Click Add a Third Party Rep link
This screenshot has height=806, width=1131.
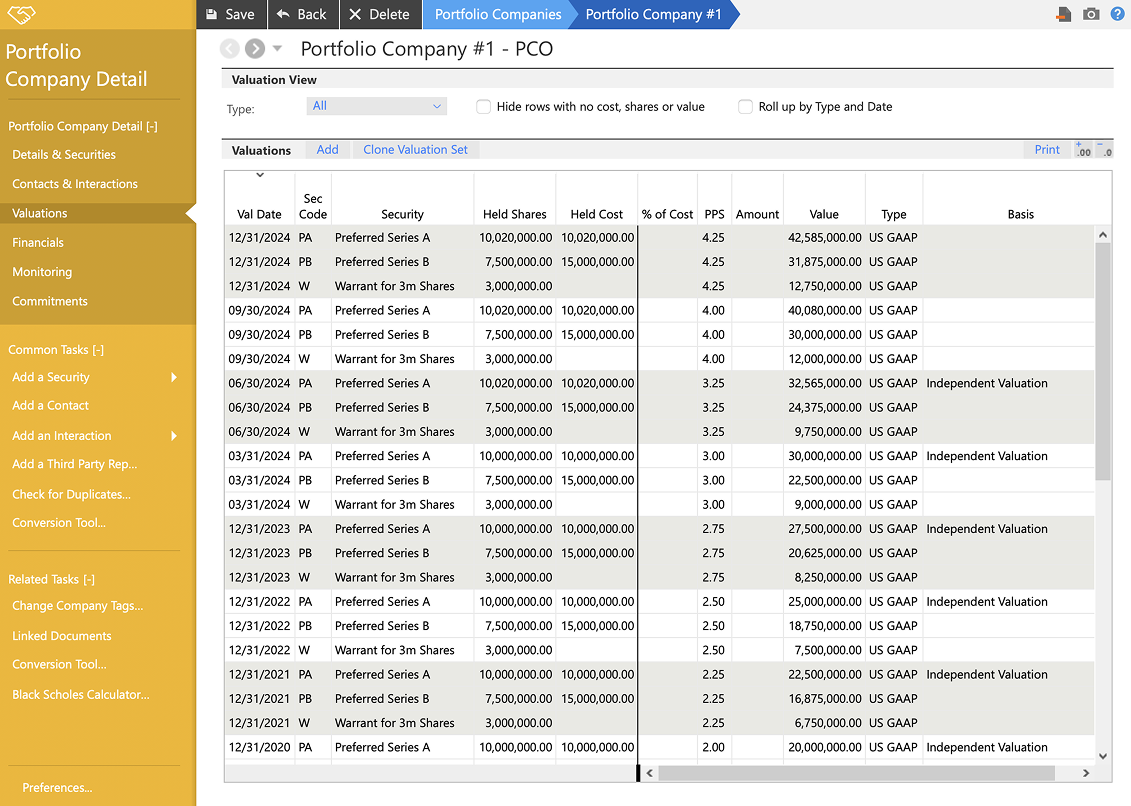pyautogui.click(x=74, y=465)
